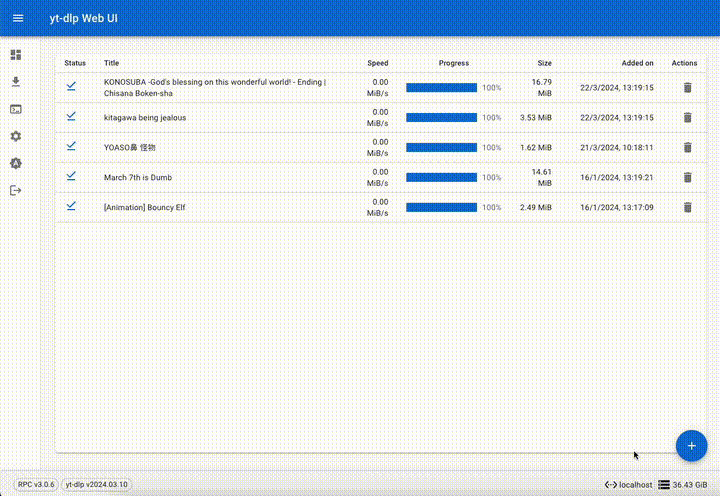The width and height of the screenshot is (720, 496).
Task: Click the blue add download plus button
Action: [x=691, y=445]
